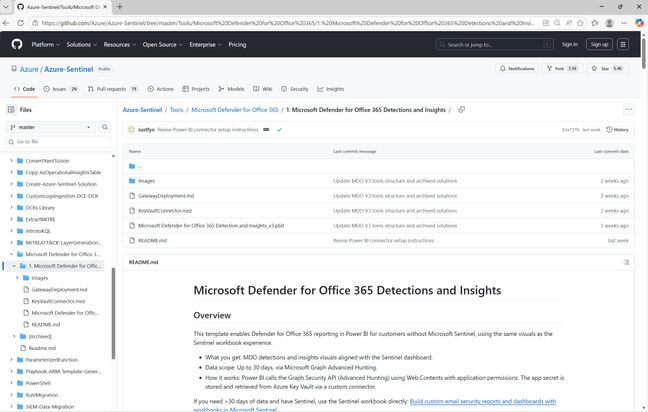This screenshot has width=648, height=412.
Task: Open browser settings ellipsis menu
Action: (624, 23)
